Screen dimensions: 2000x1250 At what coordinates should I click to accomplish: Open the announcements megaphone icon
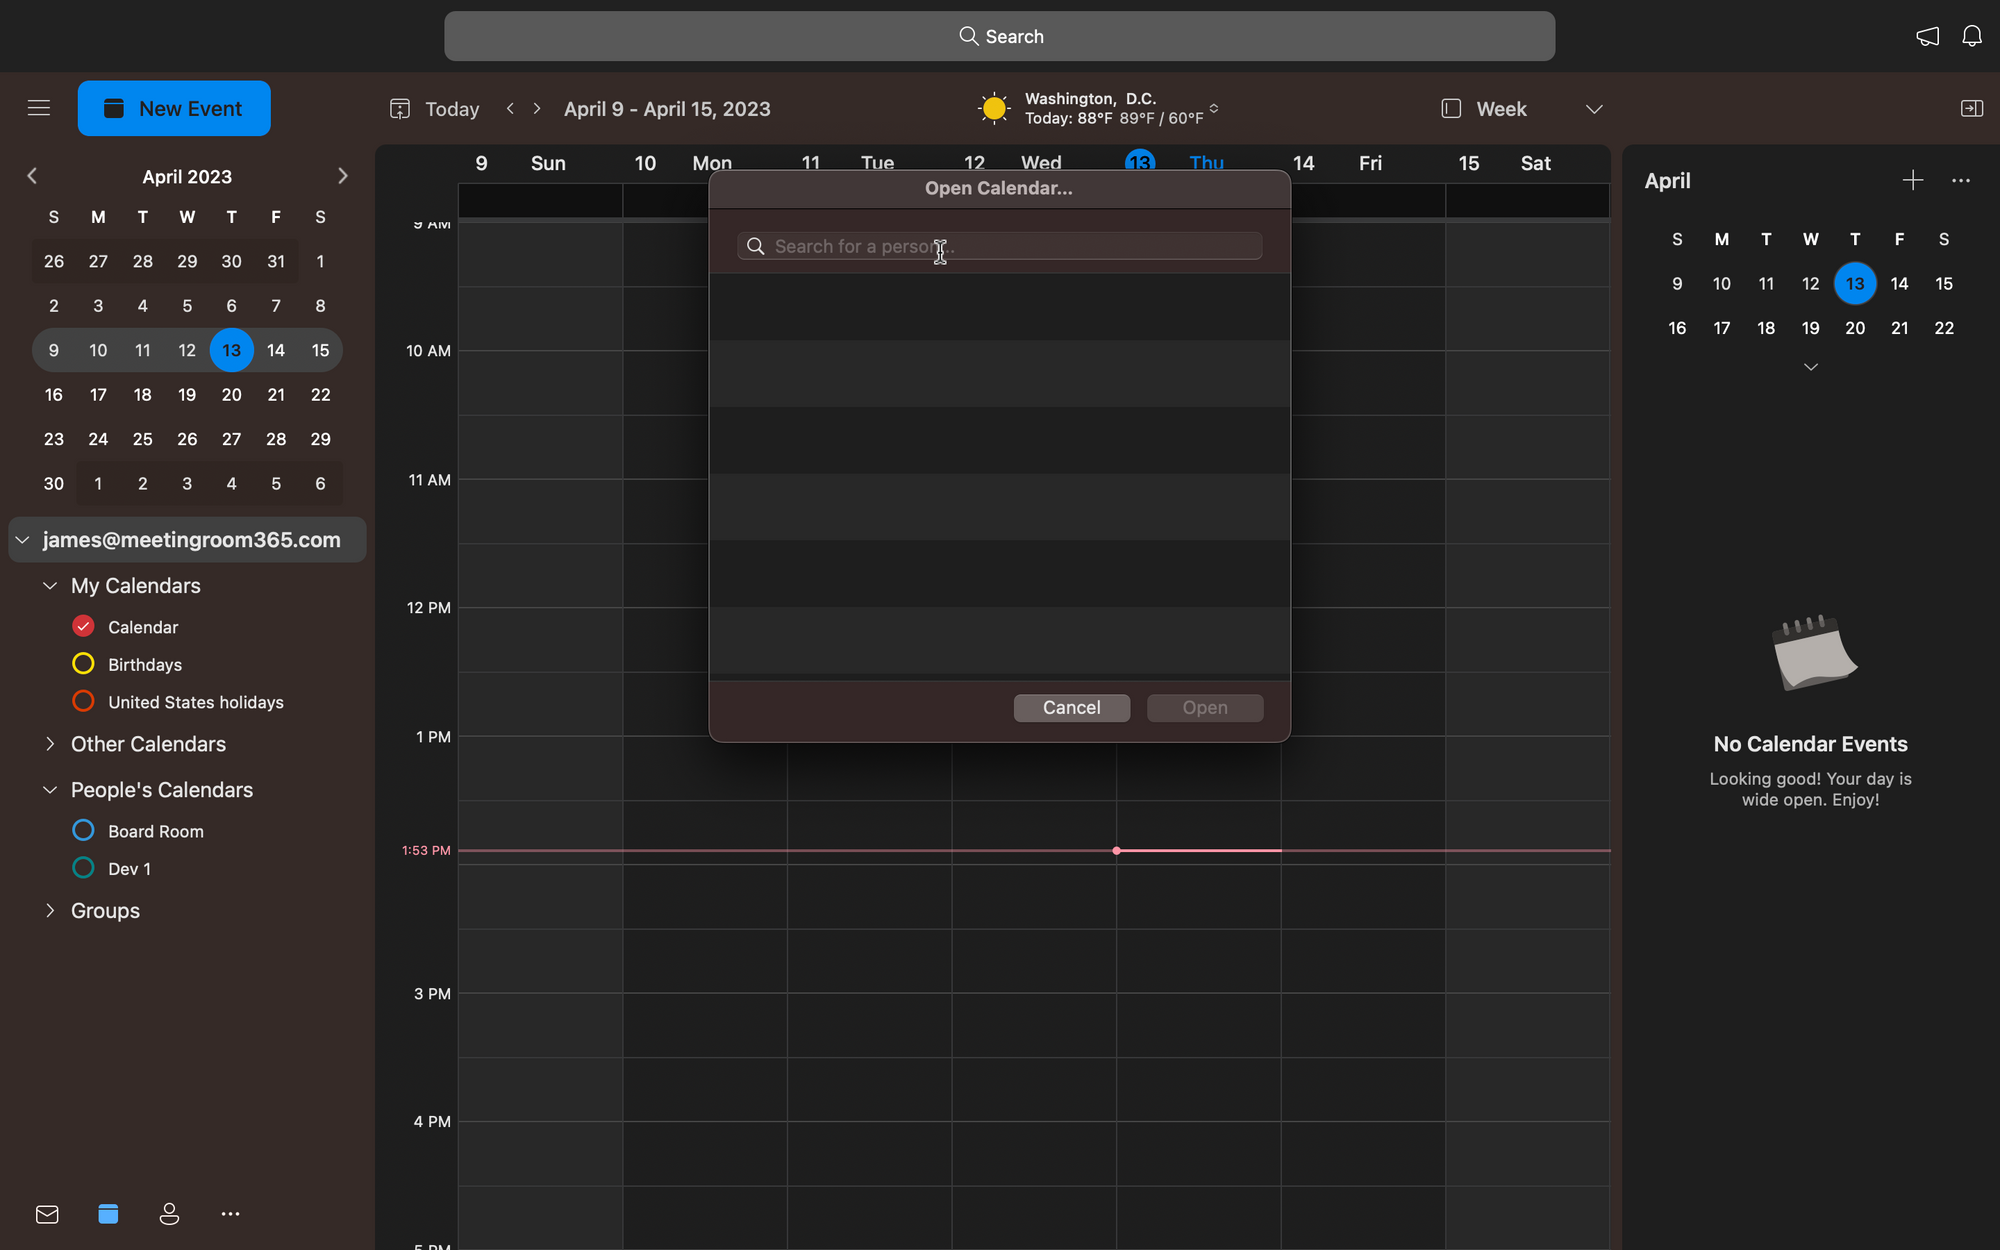click(1927, 36)
